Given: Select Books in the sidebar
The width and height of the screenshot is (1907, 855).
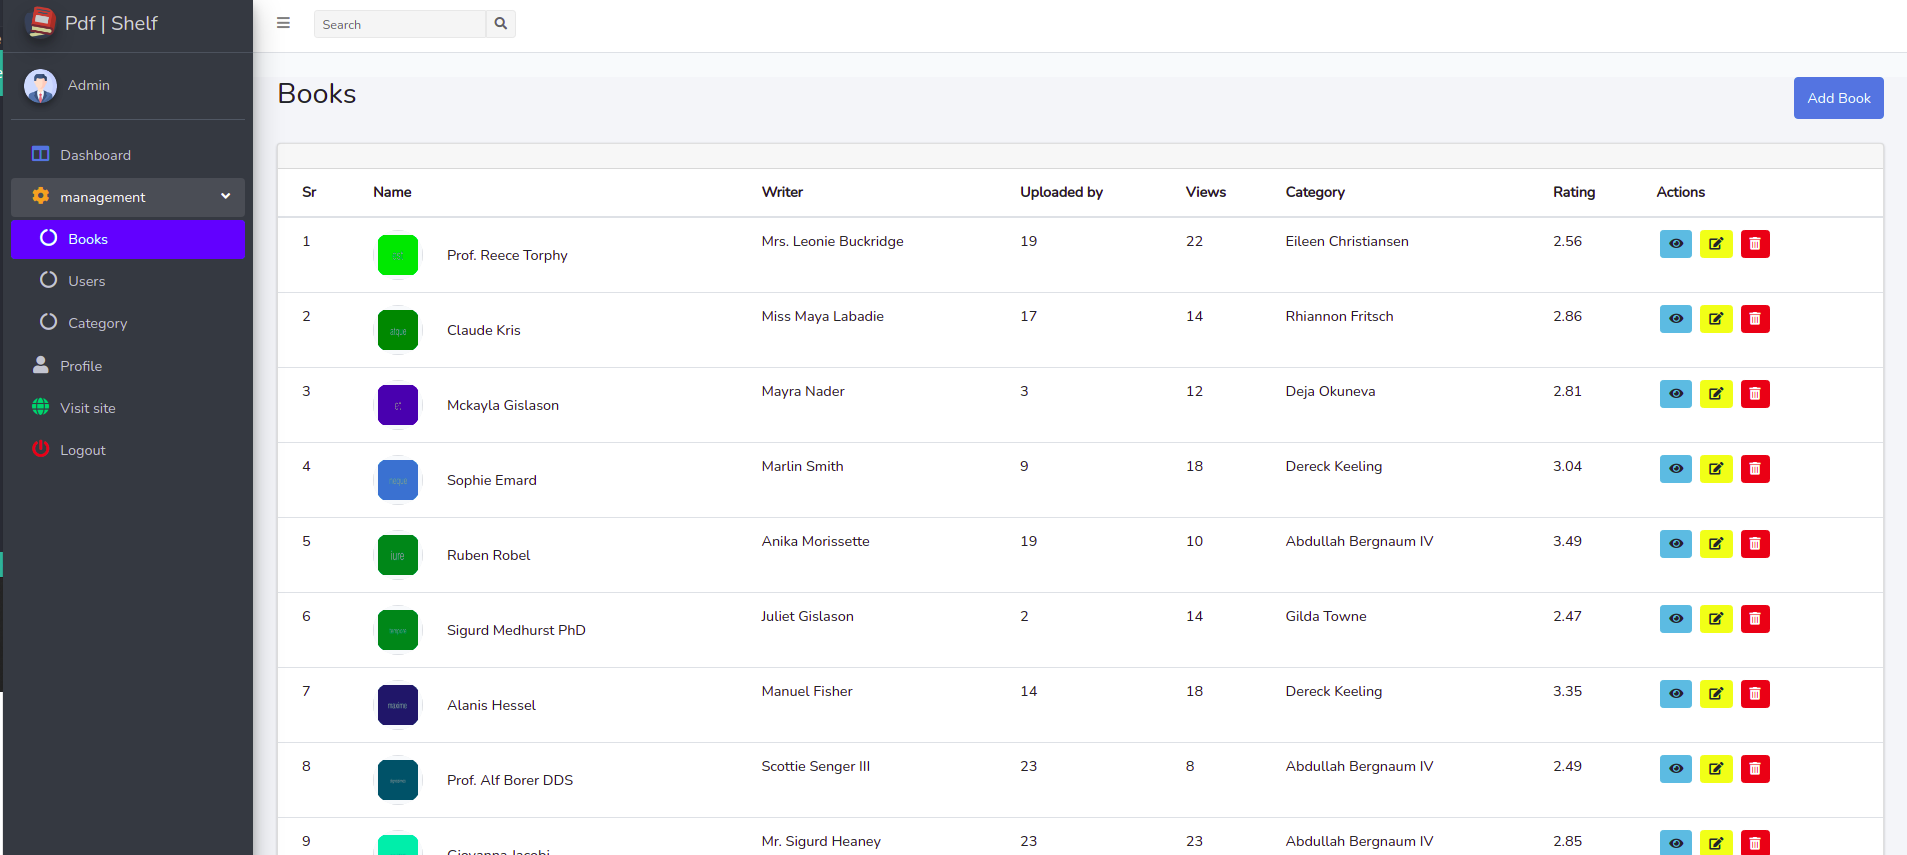Looking at the screenshot, I should (x=128, y=239).
